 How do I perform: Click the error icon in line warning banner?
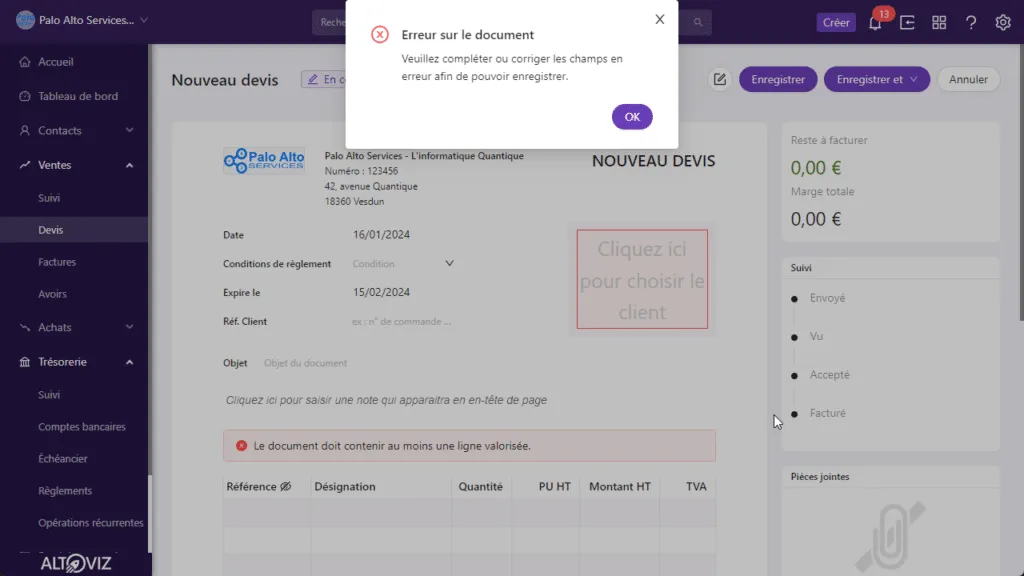(x=241, y=445)
